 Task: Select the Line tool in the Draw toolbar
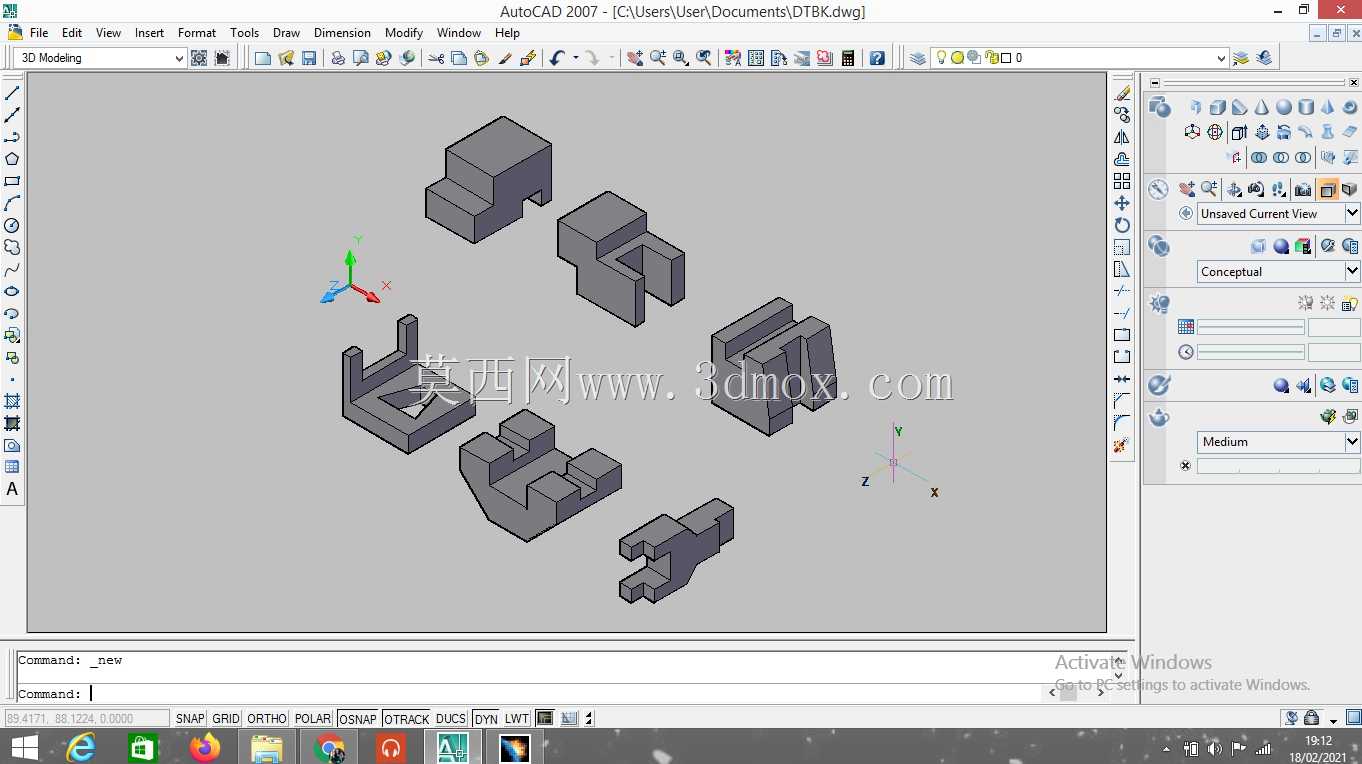point(12,93)
